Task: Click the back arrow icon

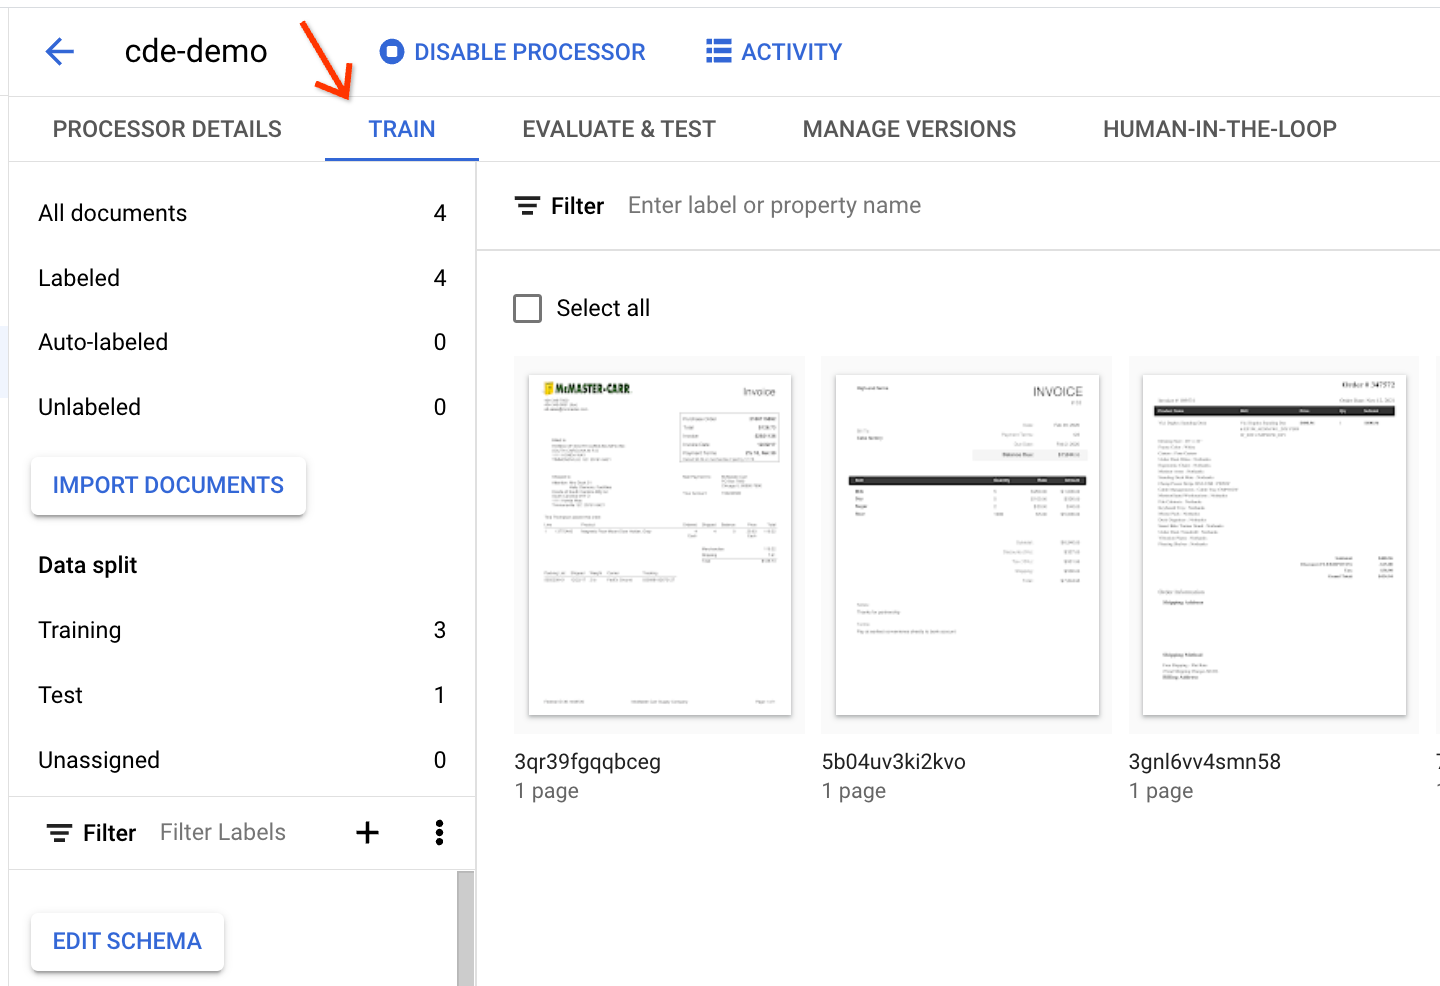Action: (x=60, y=52)
